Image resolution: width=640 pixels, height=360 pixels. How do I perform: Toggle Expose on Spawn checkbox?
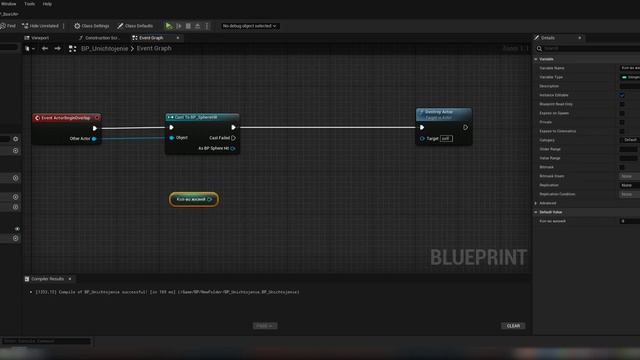[622, 113]
